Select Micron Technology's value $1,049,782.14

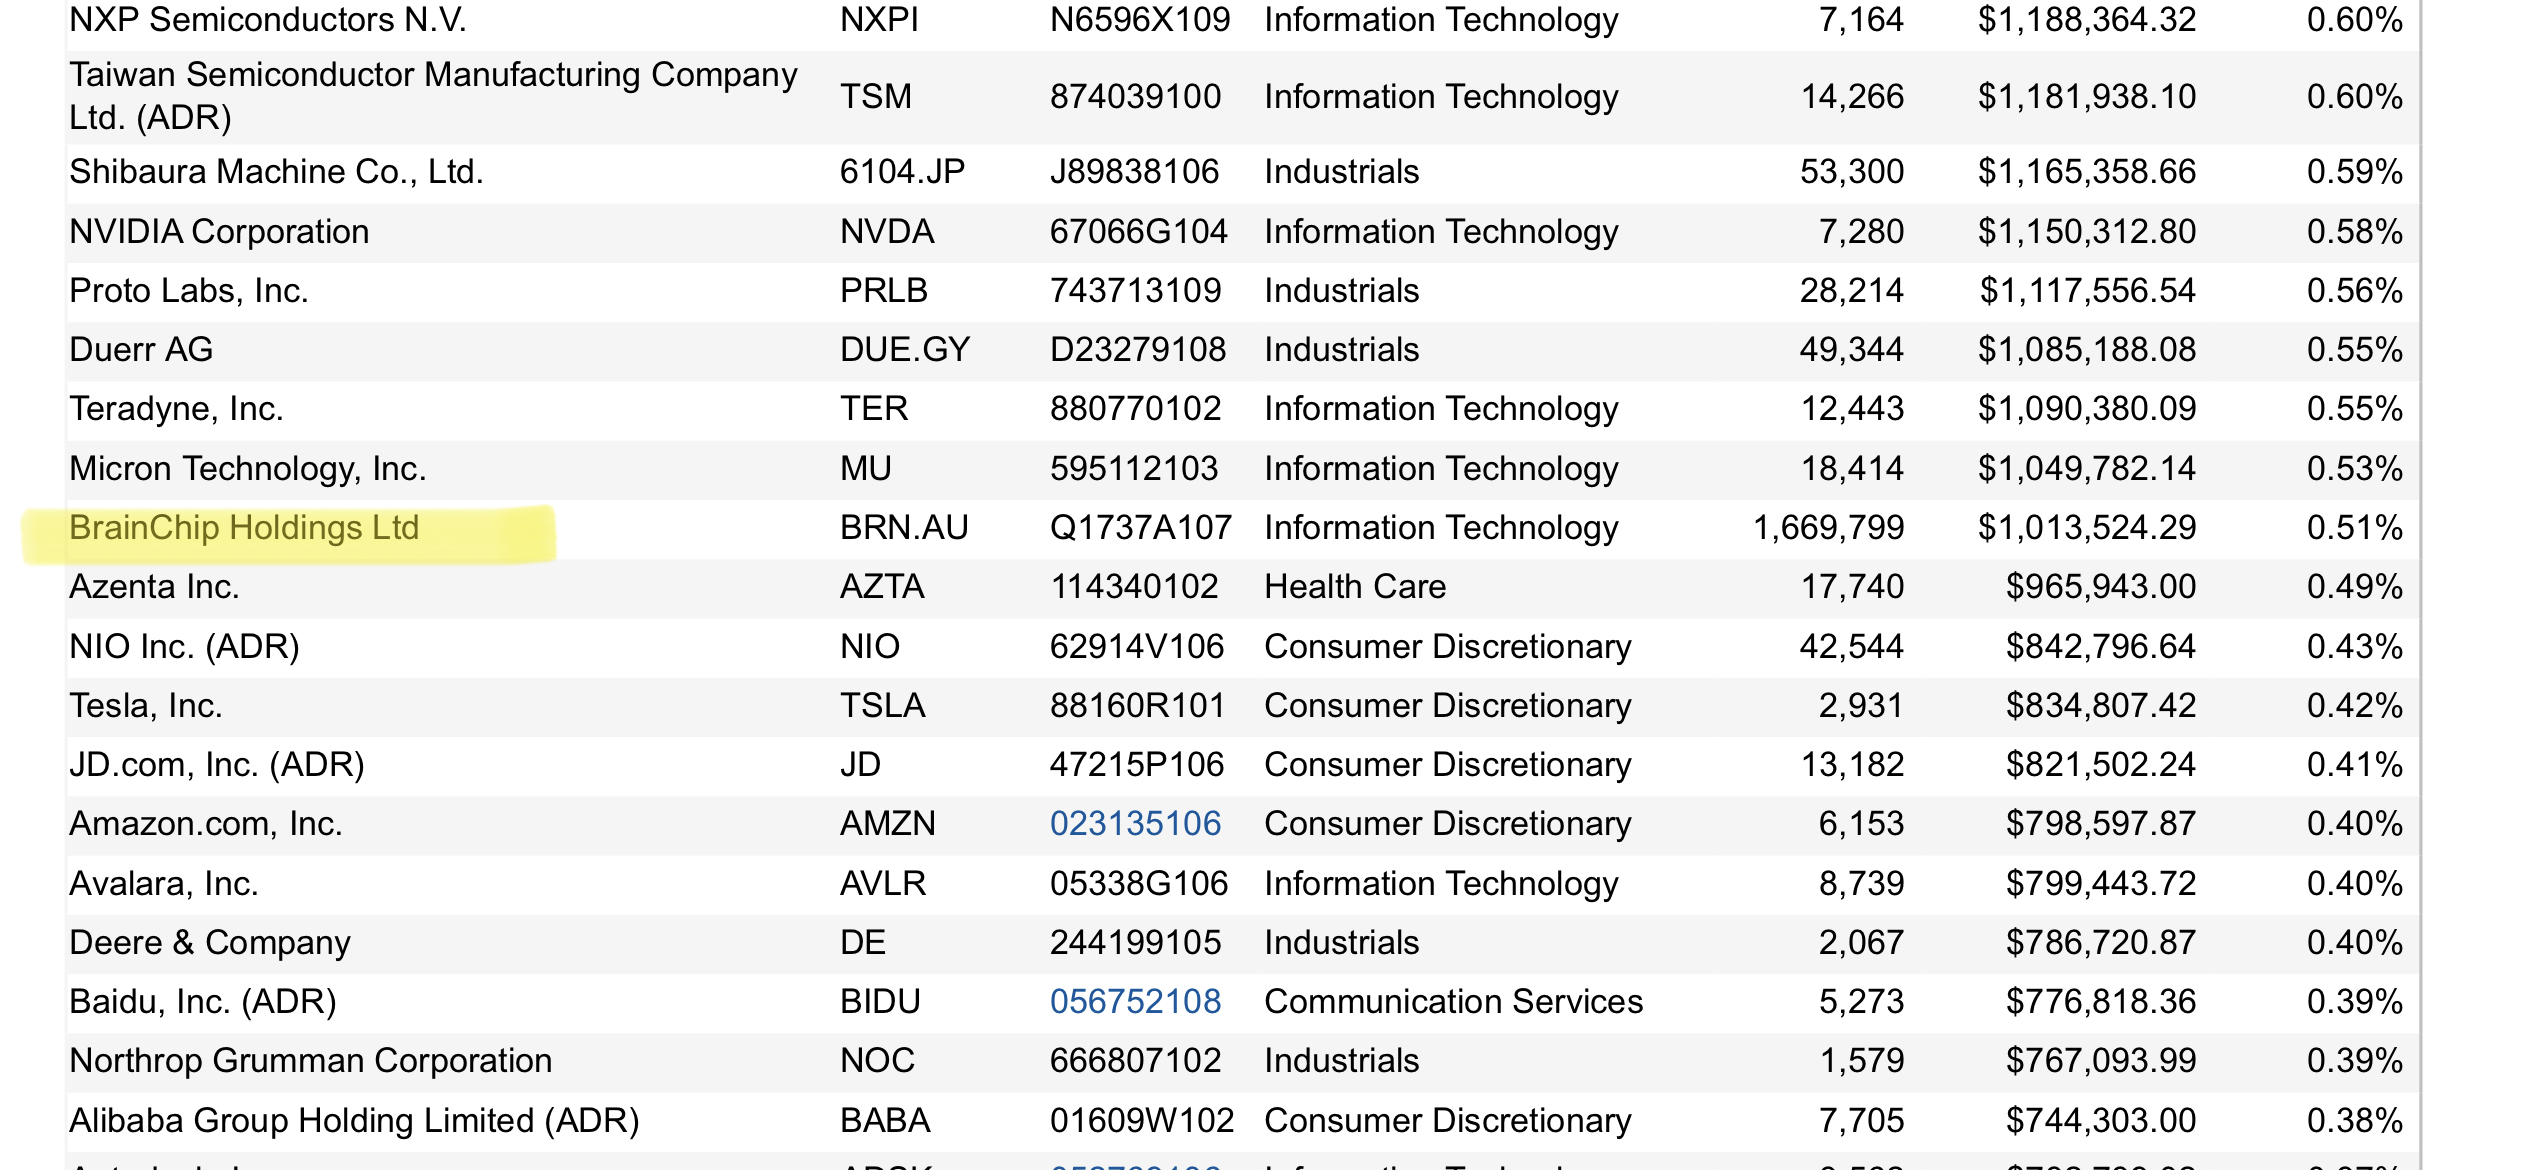coord(2086,469)
